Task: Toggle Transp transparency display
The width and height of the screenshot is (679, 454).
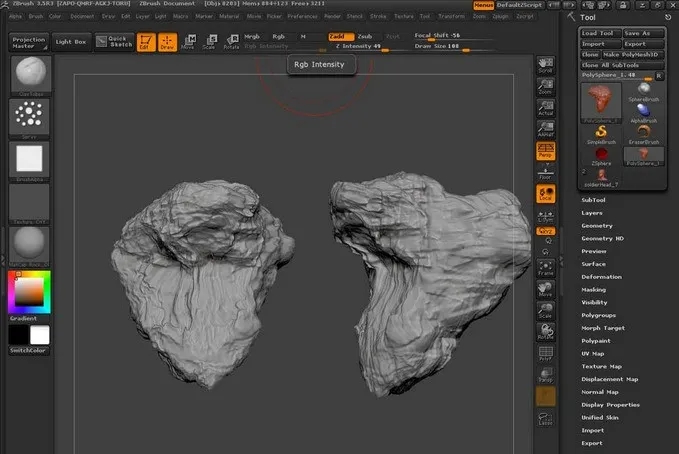Action: 546,374
